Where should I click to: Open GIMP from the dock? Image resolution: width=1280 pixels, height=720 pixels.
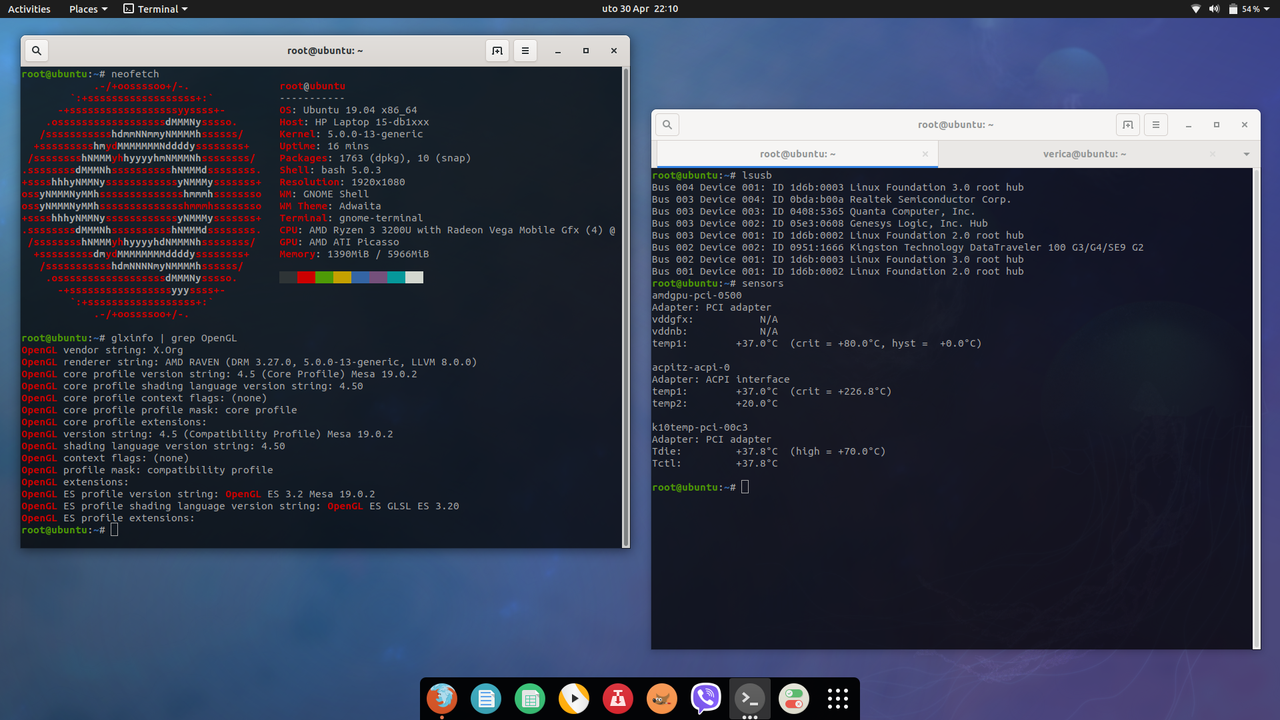pyautogui.click(x=662, y=699)
